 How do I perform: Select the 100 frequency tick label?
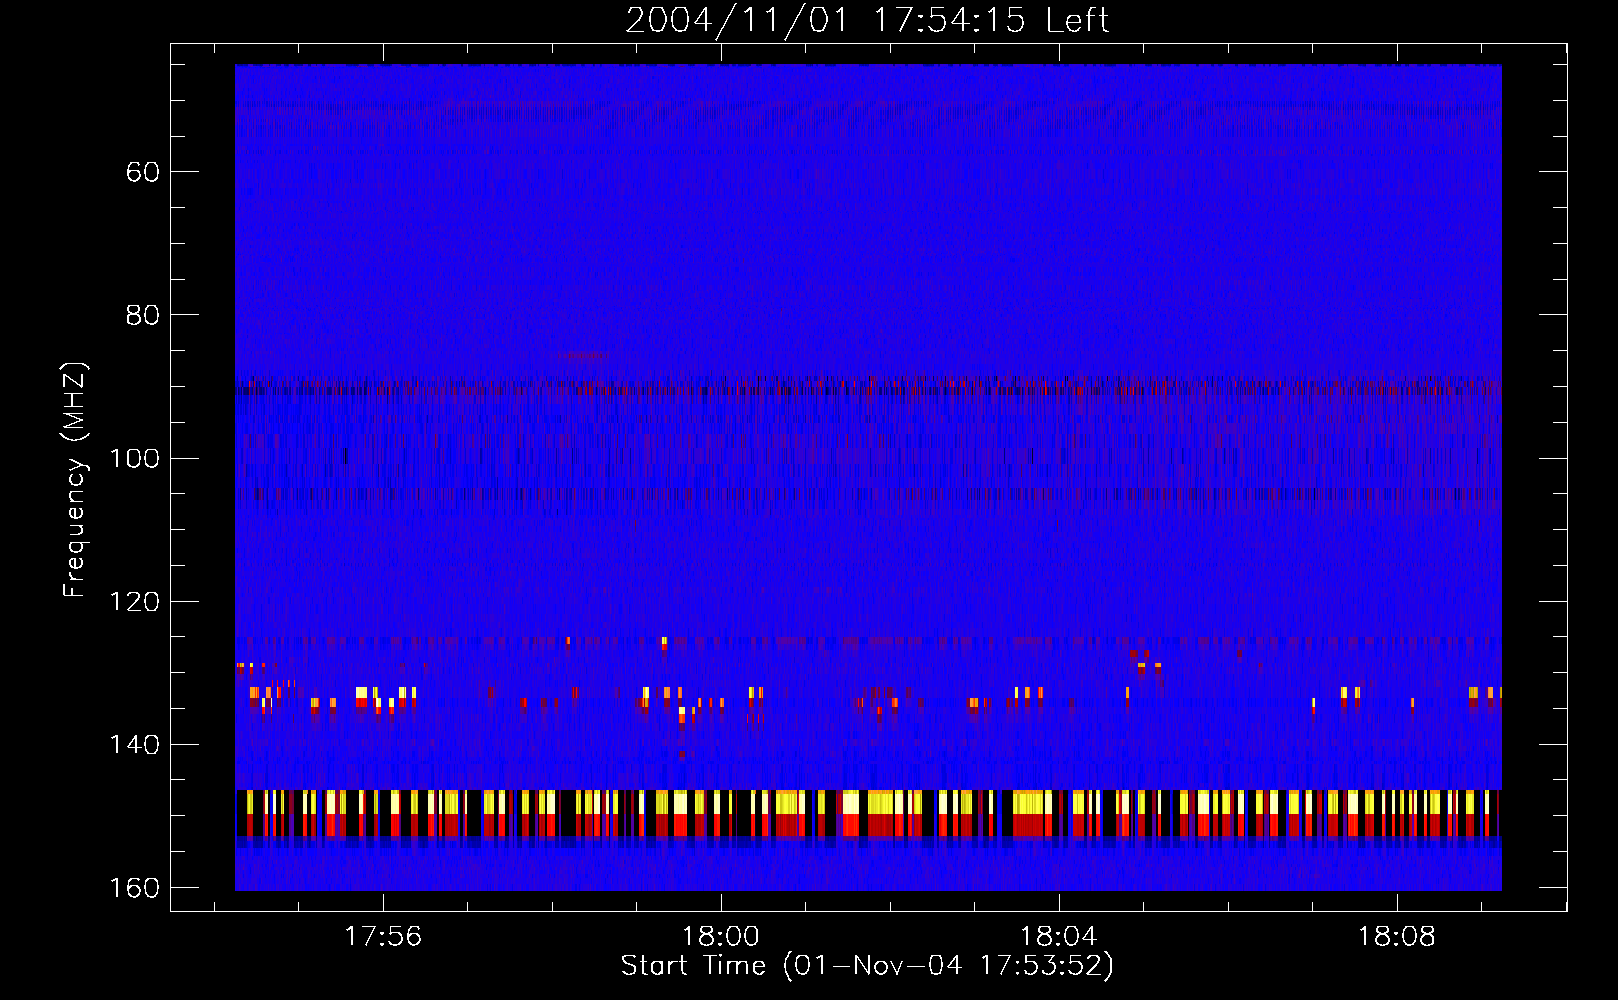pyautogui.click(x=134, y=458)
